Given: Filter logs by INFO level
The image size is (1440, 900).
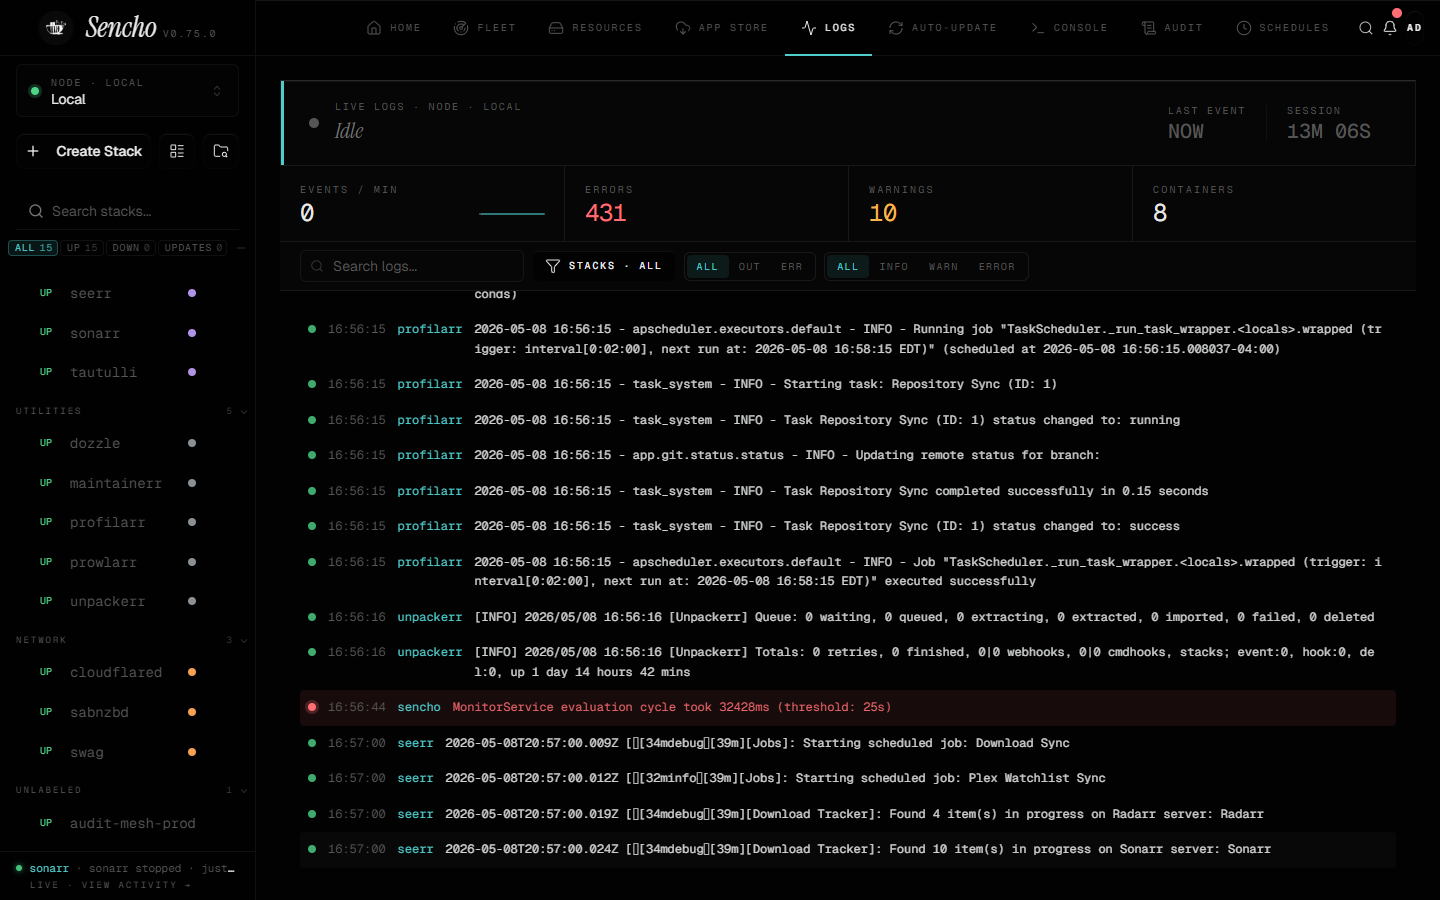Looking at the screenshot, I should pos(894,267).
